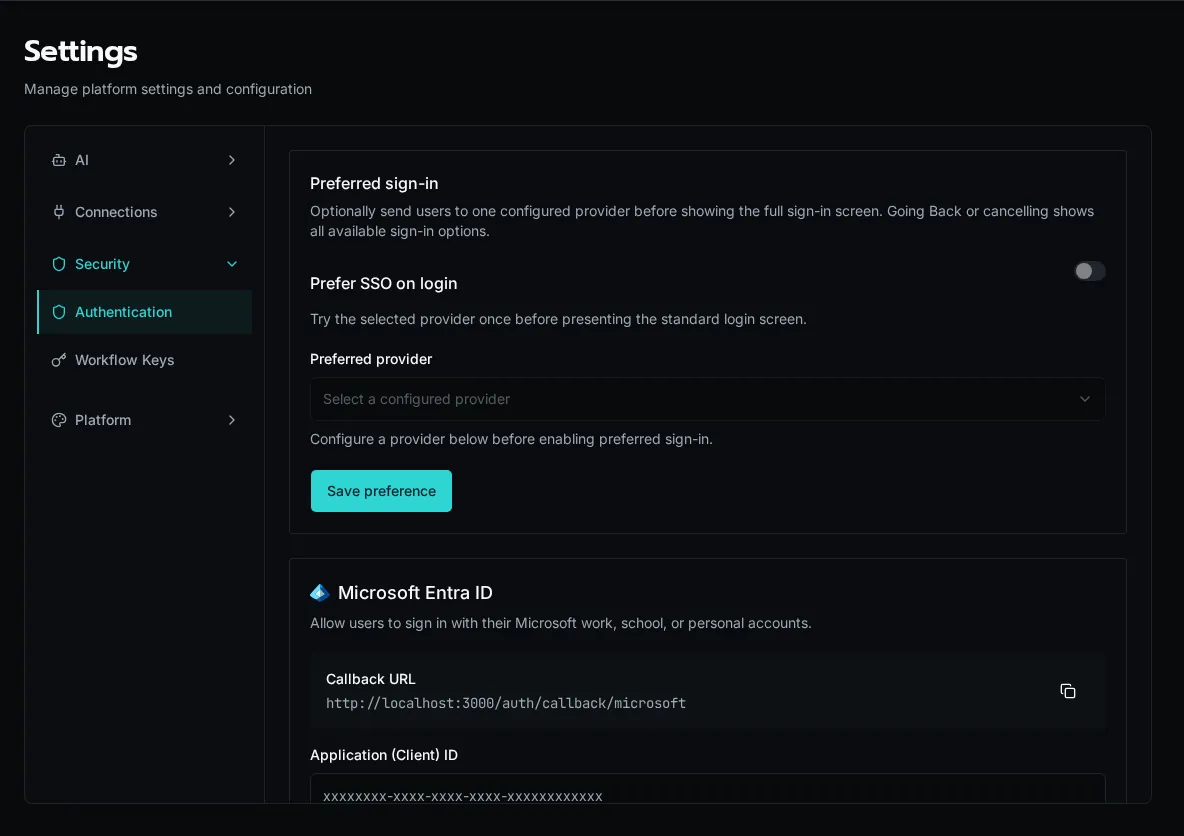
Task: Click the Microsoft Entra ID logo
Action: point(319,593)
